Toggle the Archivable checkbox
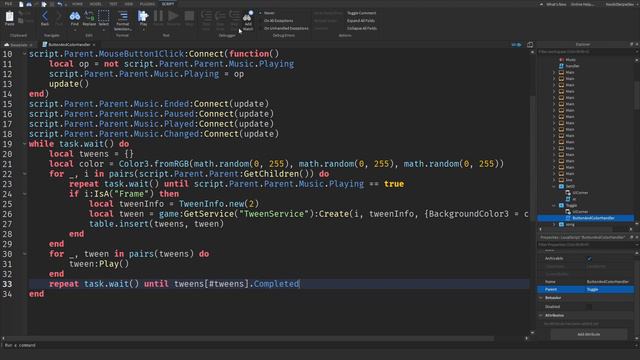 [589, 258]
